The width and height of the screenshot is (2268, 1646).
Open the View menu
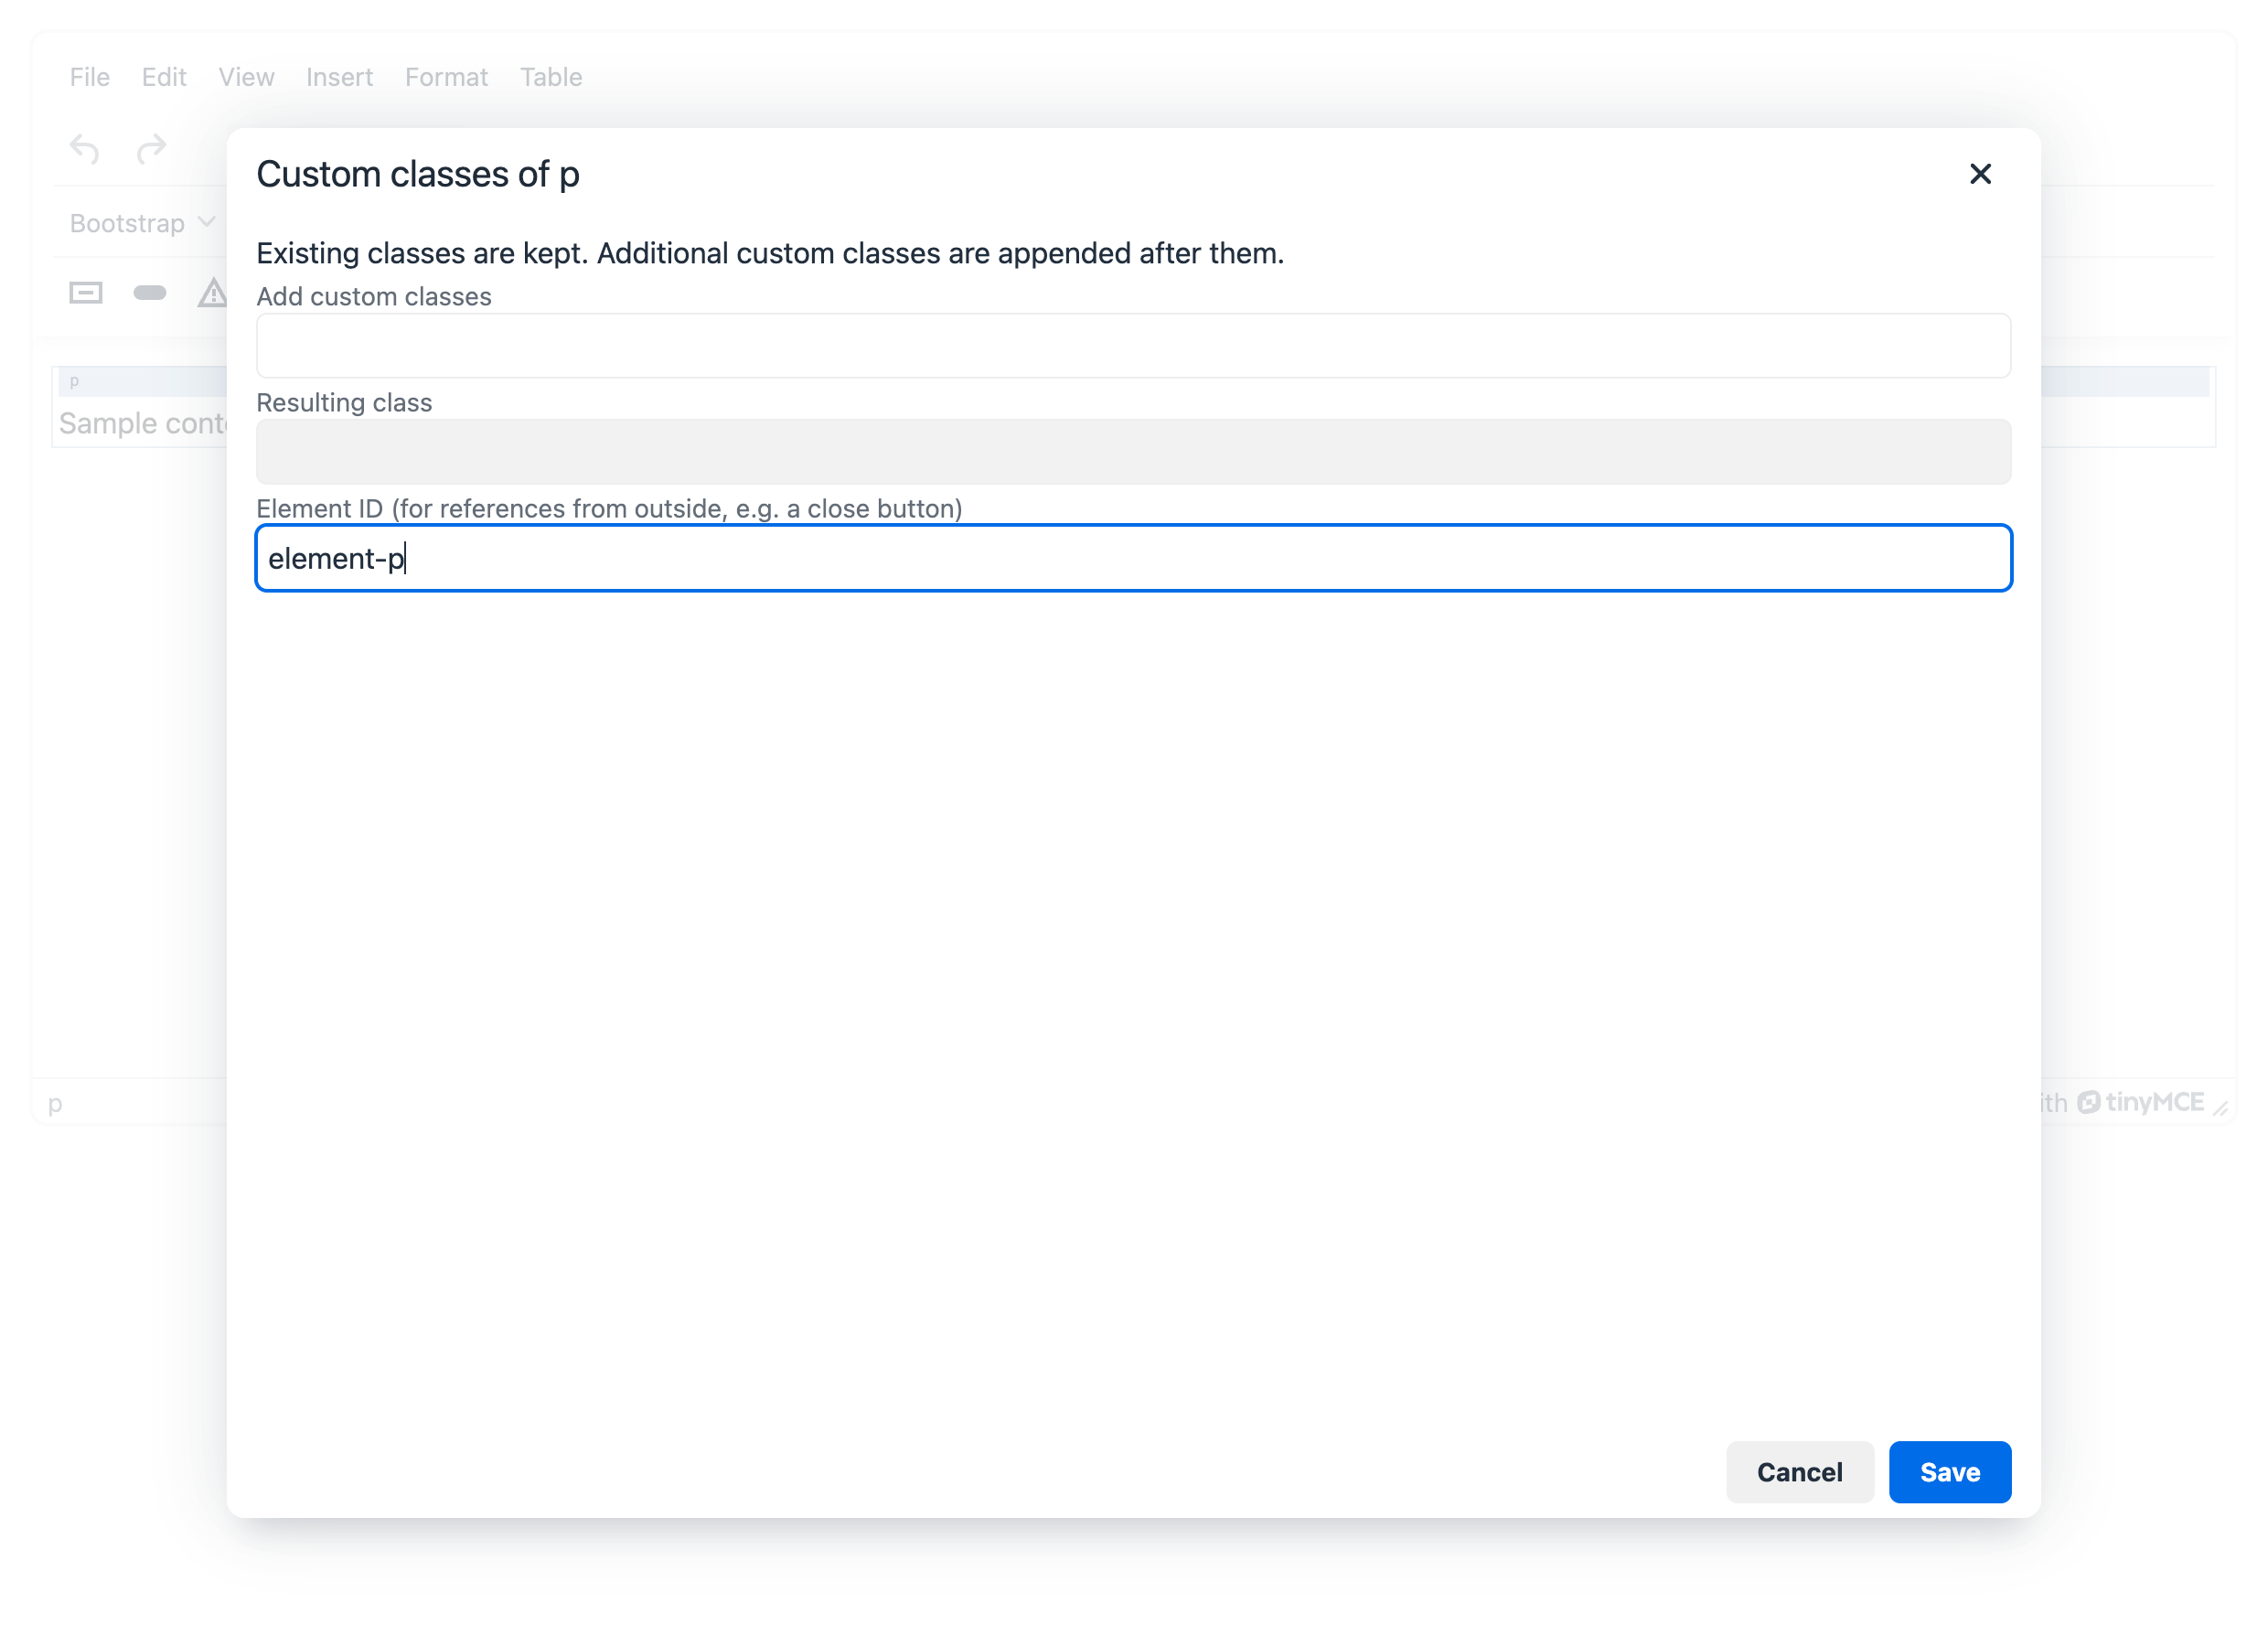(246, 77)
